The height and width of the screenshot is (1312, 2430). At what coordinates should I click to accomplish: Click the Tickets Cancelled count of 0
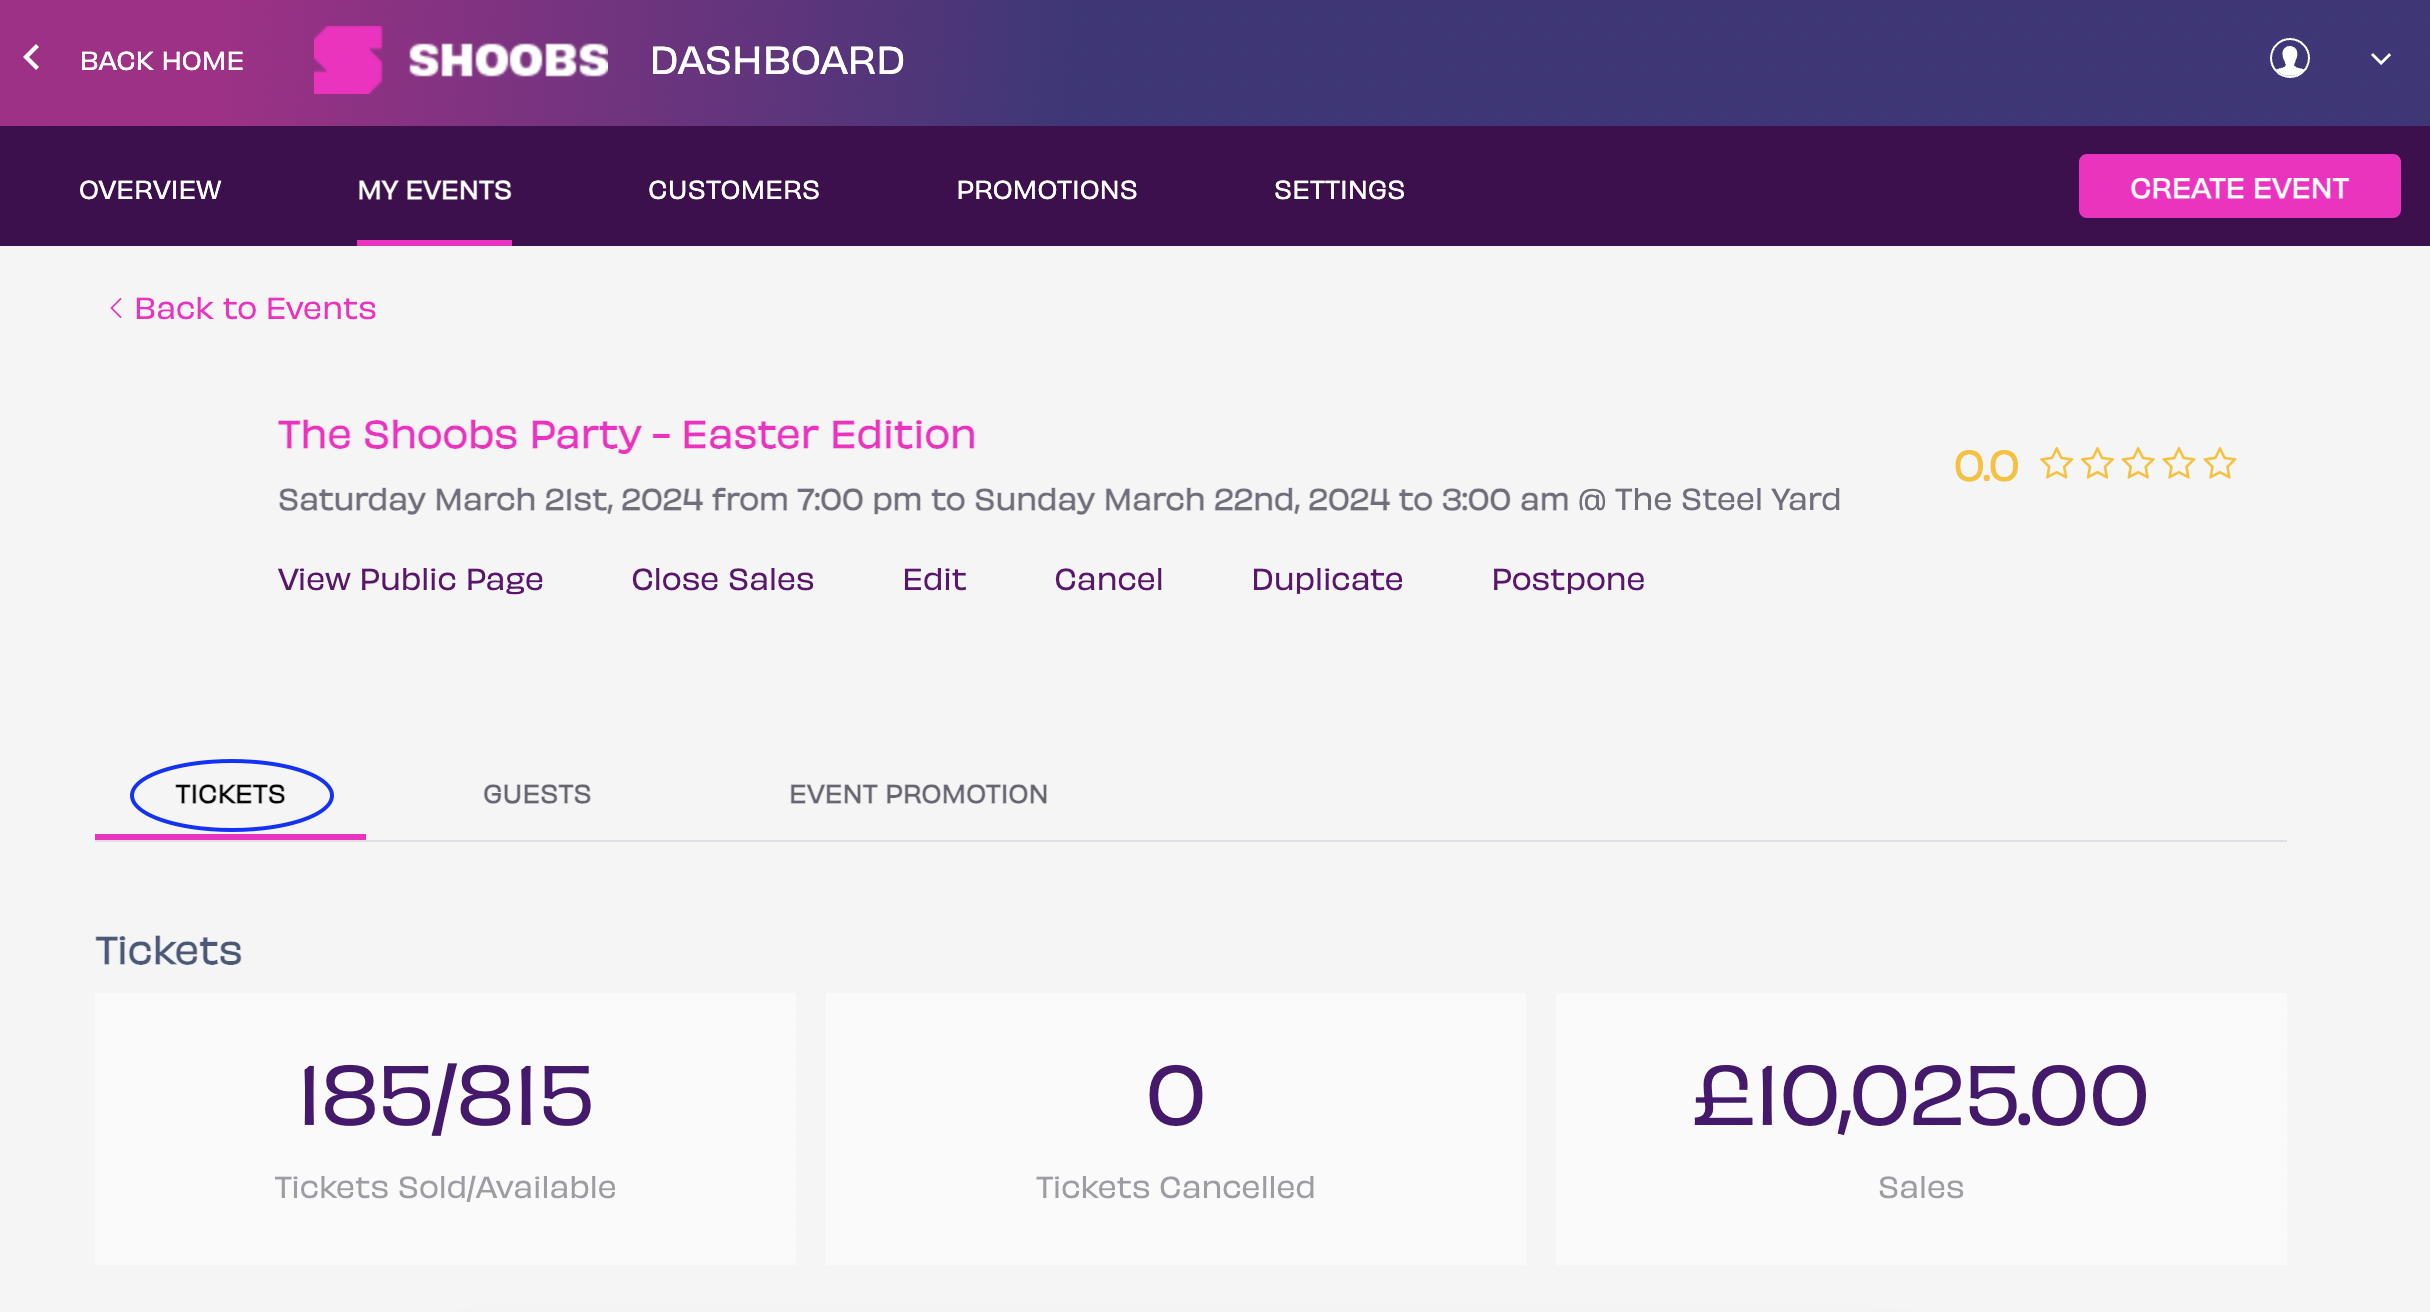1175,1095
